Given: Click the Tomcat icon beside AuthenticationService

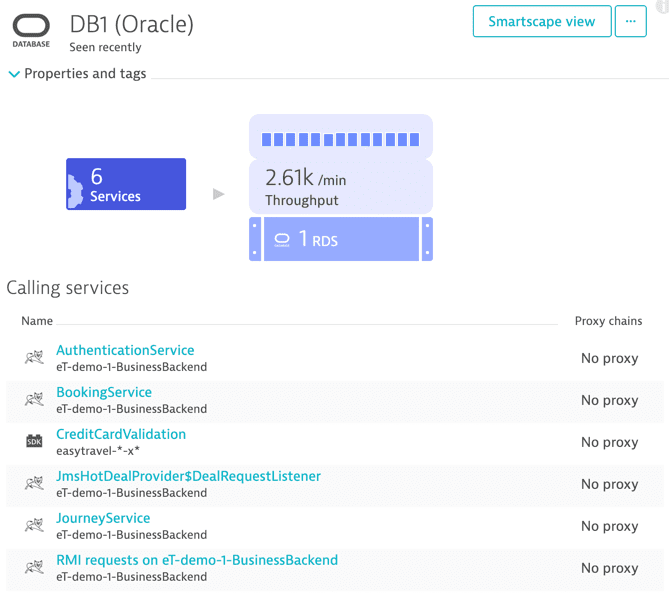Looking at the screenshot, I should [34, 357].
